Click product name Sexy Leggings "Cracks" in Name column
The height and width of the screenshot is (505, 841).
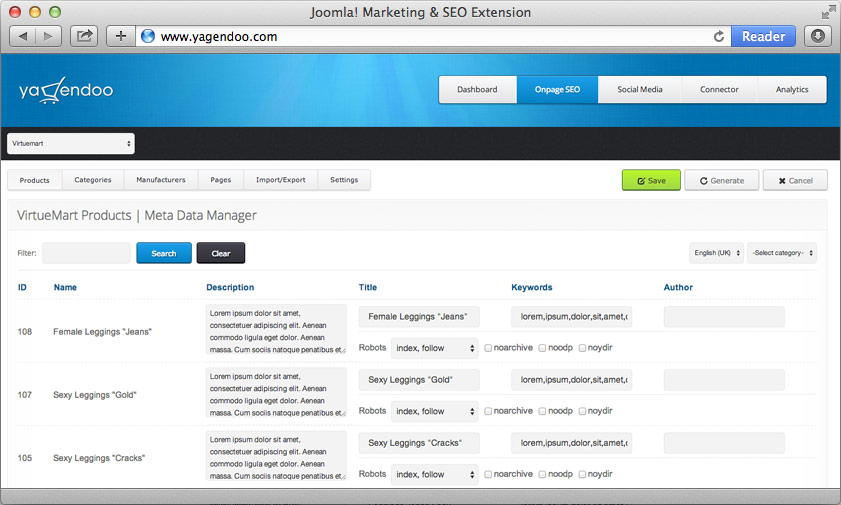pyautogui.click(x=99, y=458)
